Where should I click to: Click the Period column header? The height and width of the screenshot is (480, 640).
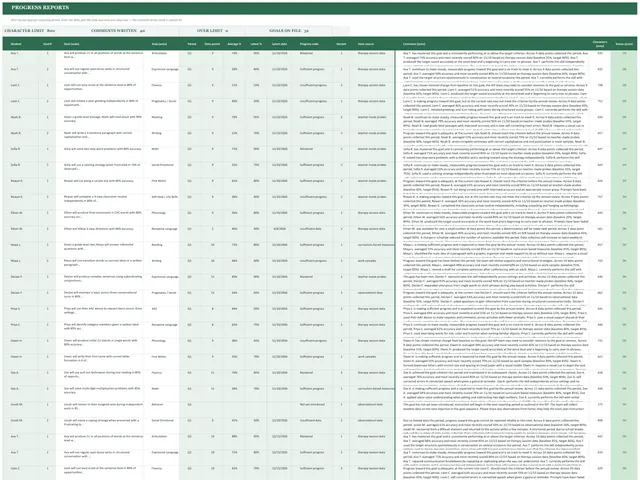[x=191, y=44]
